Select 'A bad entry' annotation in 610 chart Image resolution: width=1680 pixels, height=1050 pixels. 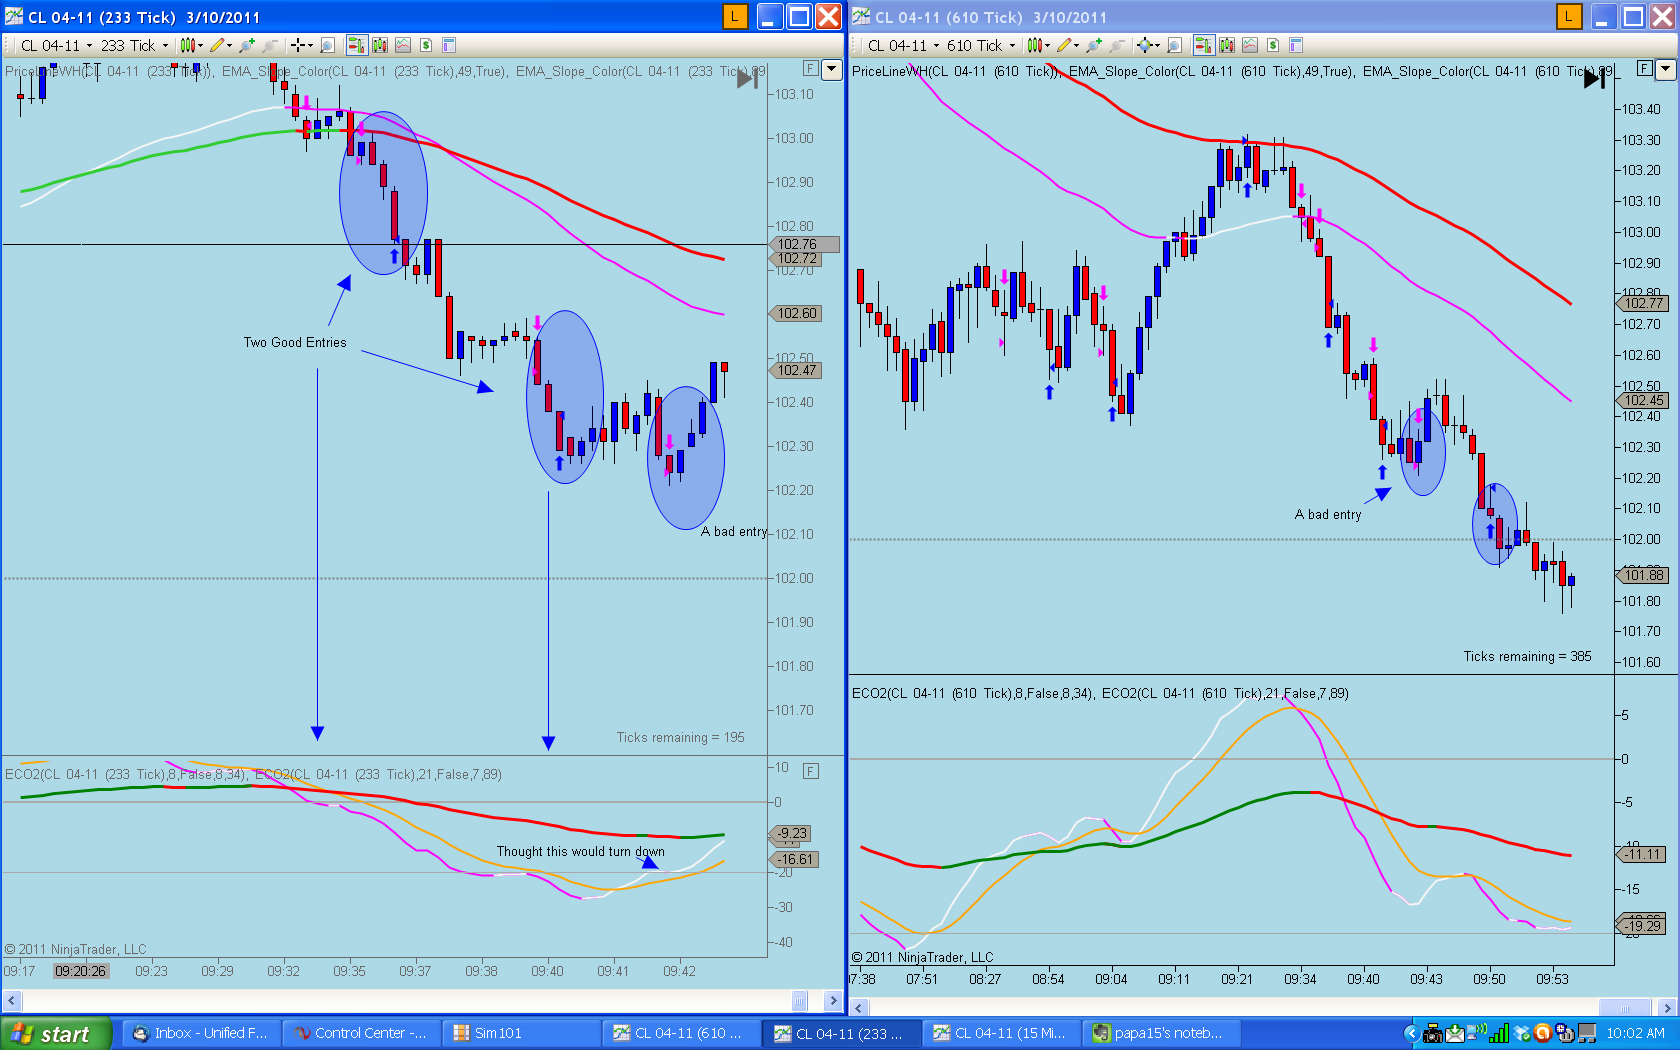(1328, 514)
